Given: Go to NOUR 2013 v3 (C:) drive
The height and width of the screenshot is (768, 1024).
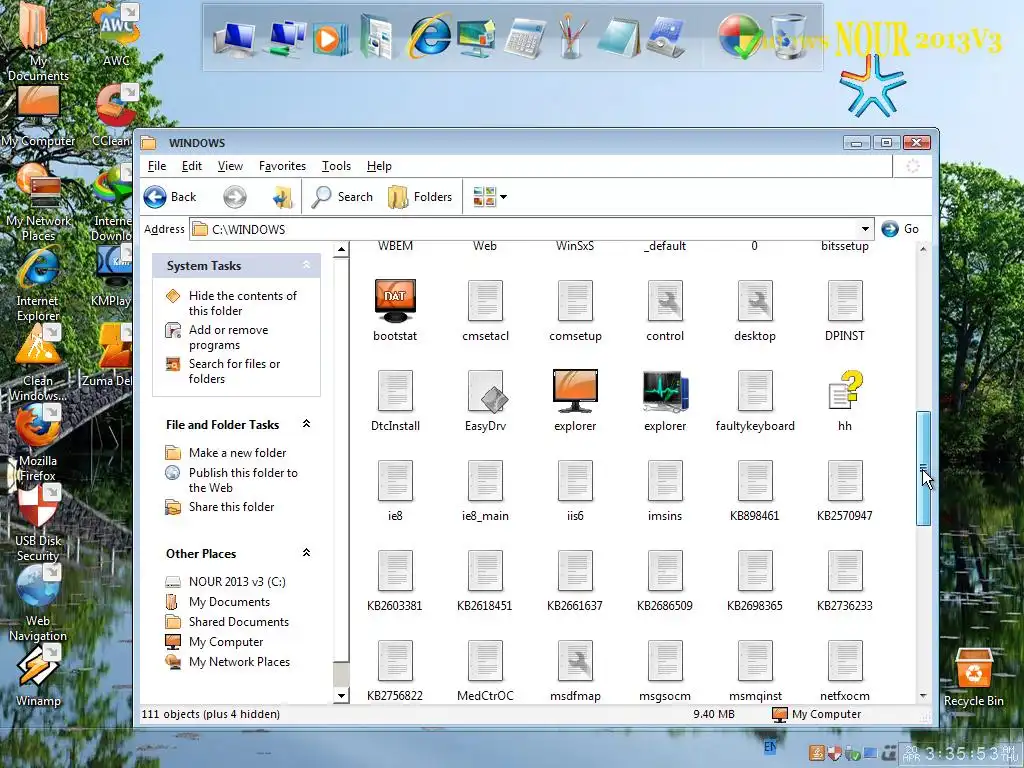Looking at the screenshot, I should [x=237, y=581].
